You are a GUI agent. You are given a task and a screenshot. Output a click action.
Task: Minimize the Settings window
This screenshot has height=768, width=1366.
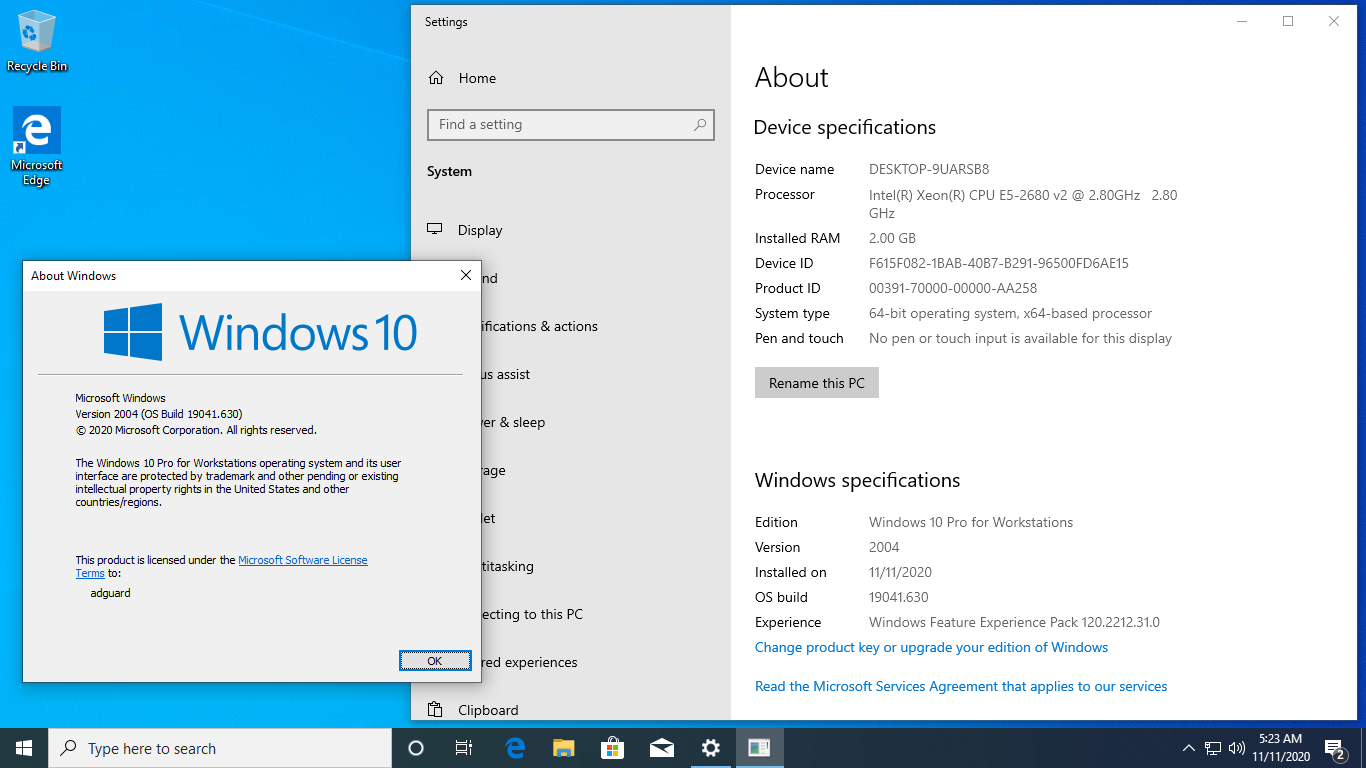1242,21
